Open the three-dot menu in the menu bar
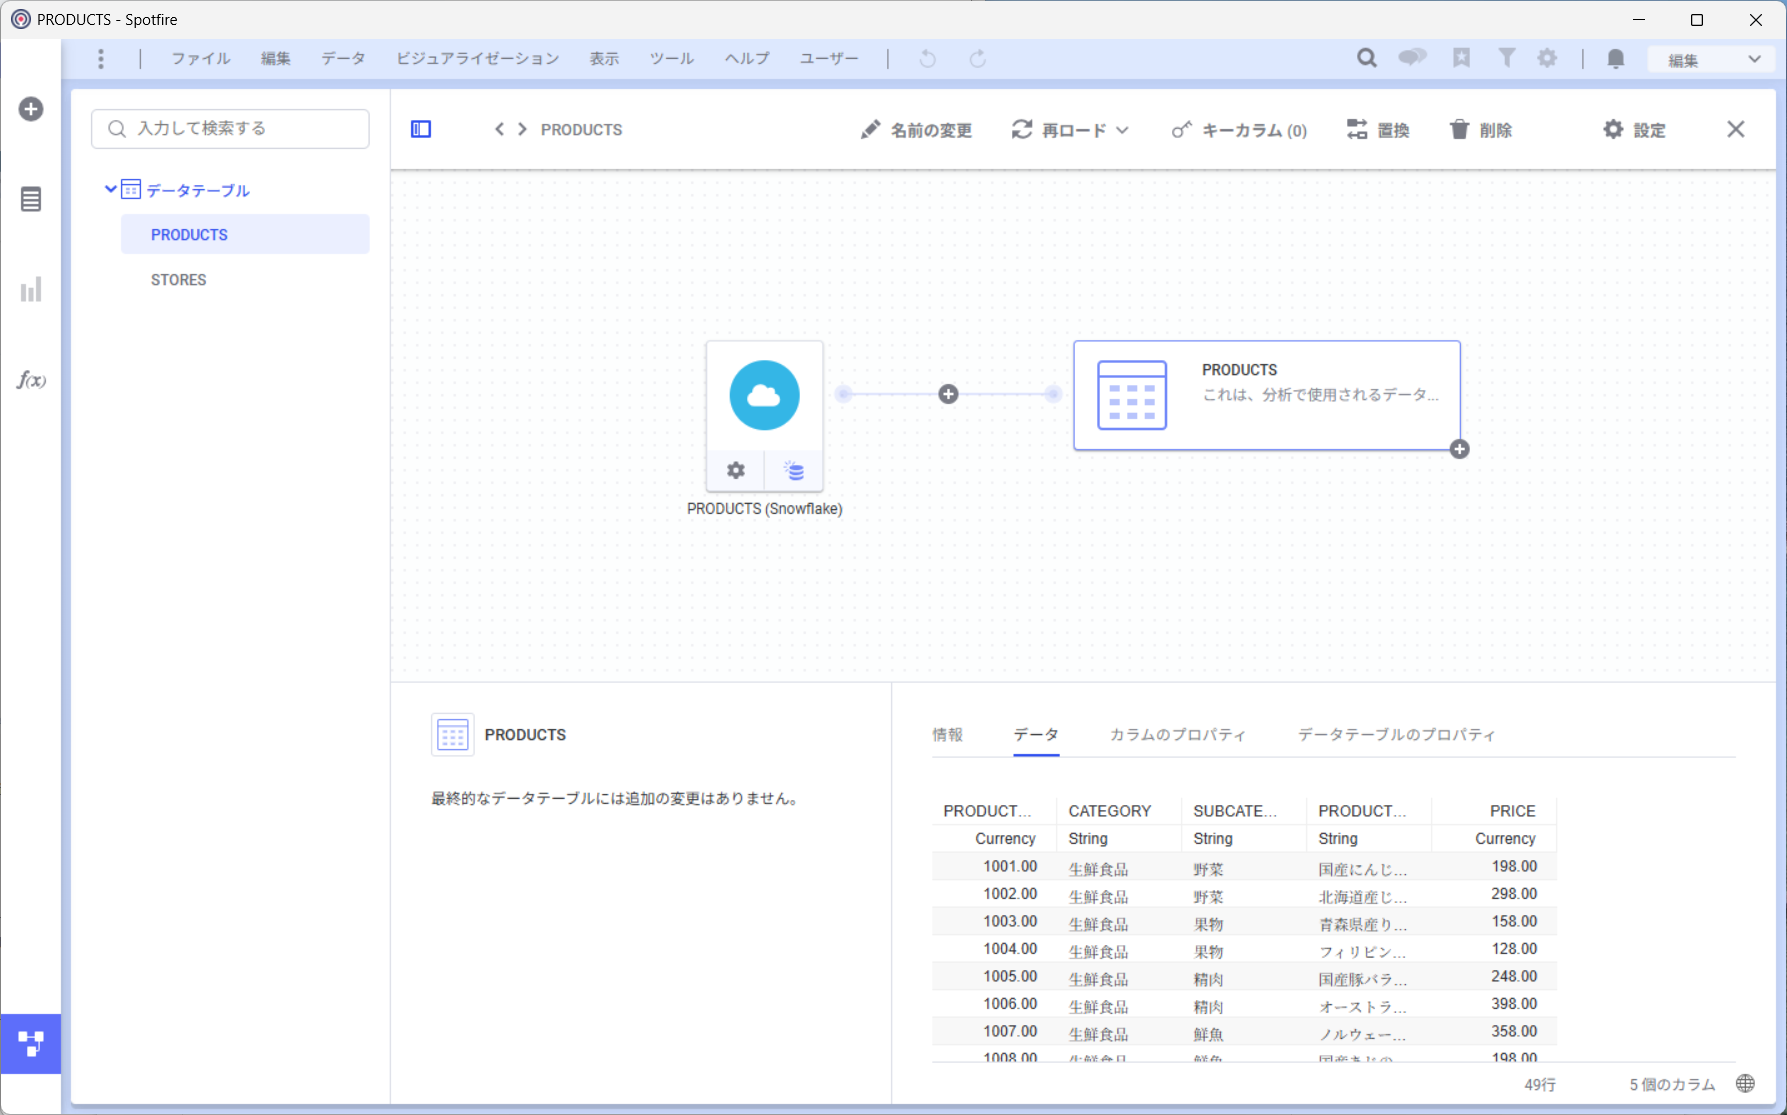1787x1115 pixels. [101, 59]
